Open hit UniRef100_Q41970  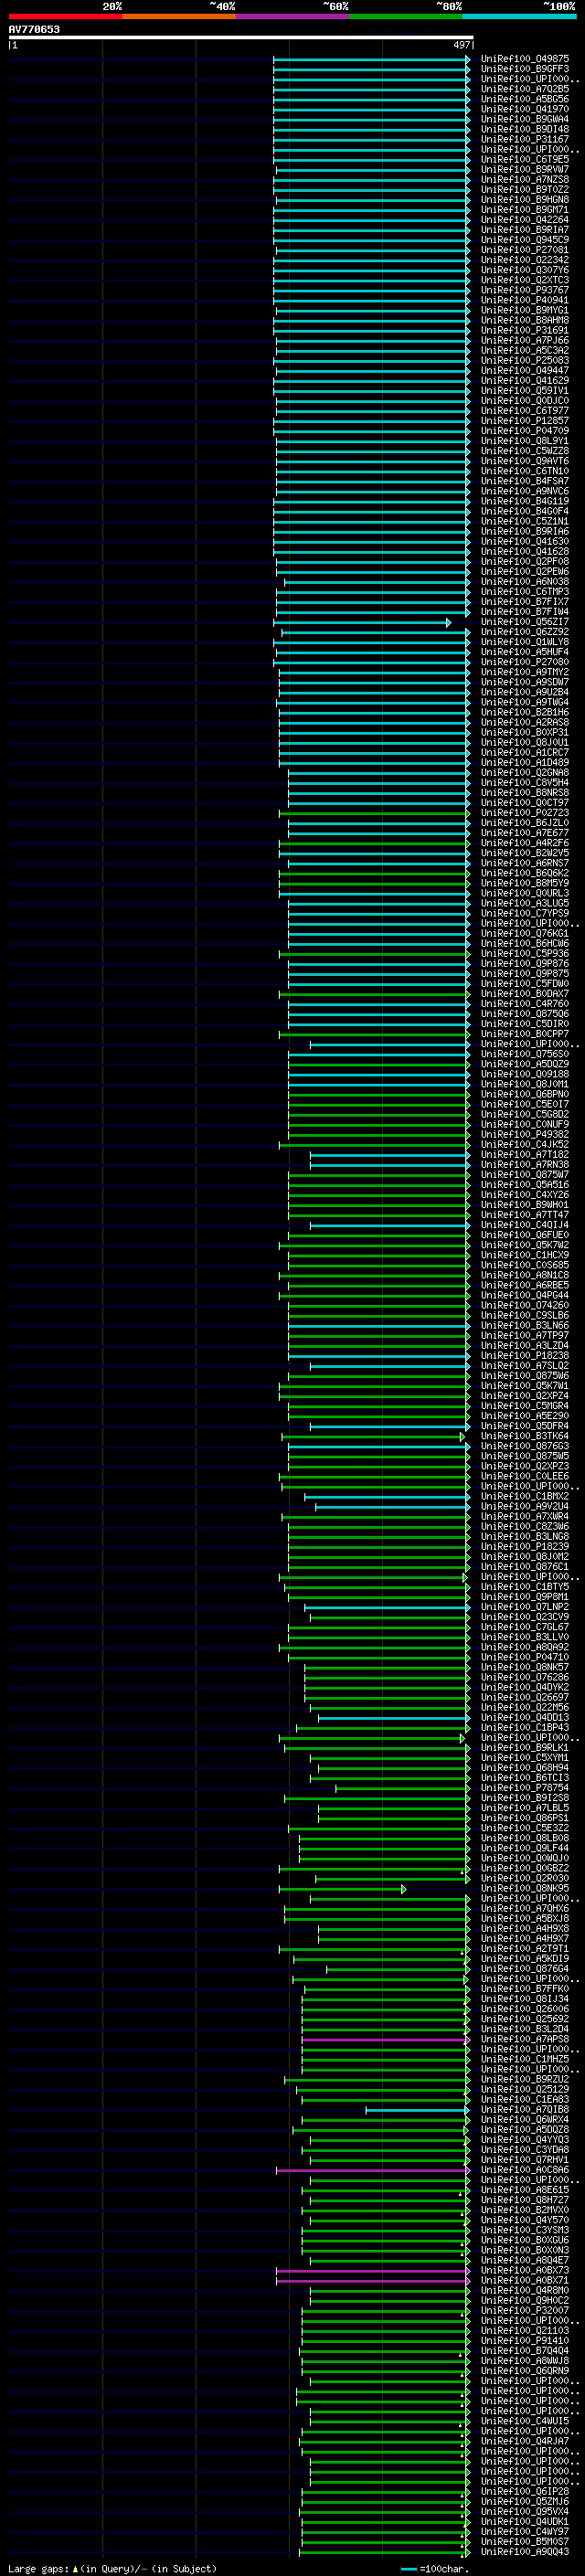[525, 109]
